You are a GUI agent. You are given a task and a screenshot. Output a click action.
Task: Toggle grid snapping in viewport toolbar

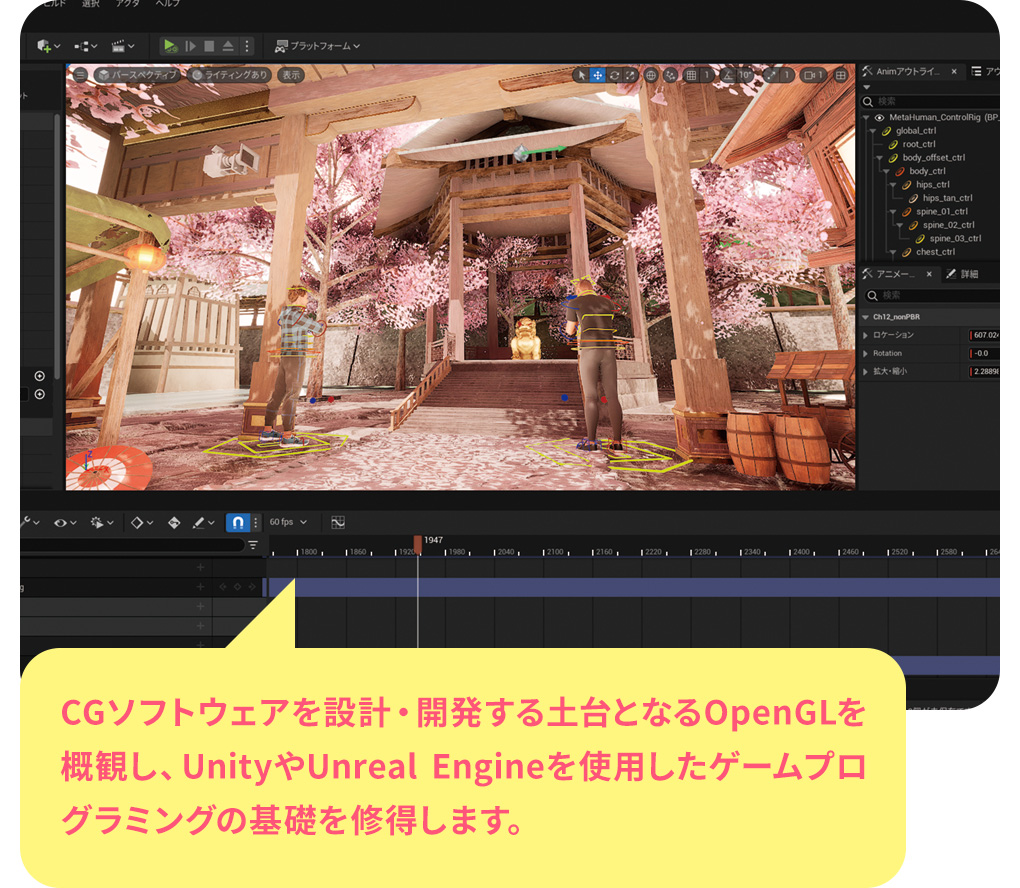(691, 75)
